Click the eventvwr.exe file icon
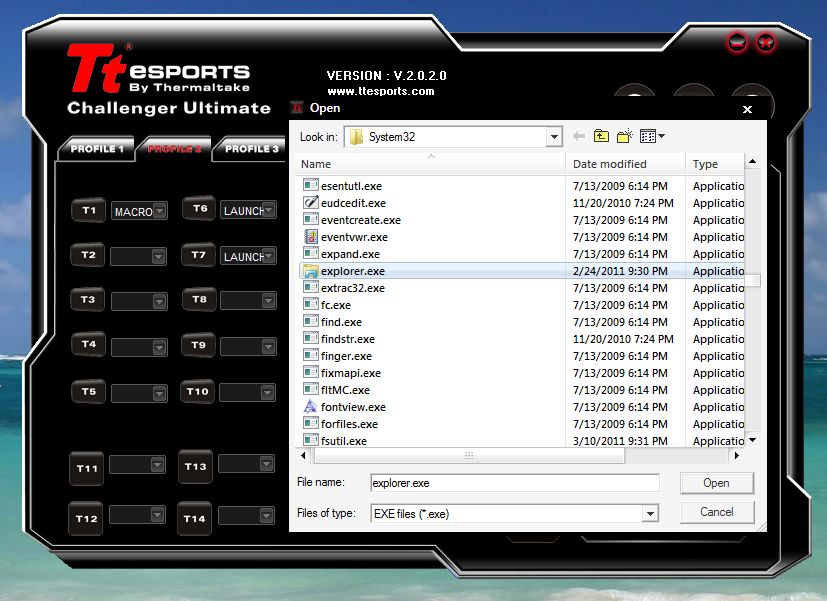 point(311,237)
